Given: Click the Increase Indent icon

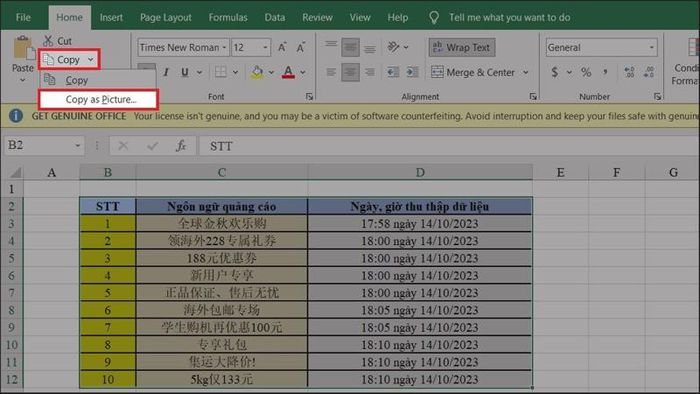Looking at the screenshot, I should pos(412,72).
